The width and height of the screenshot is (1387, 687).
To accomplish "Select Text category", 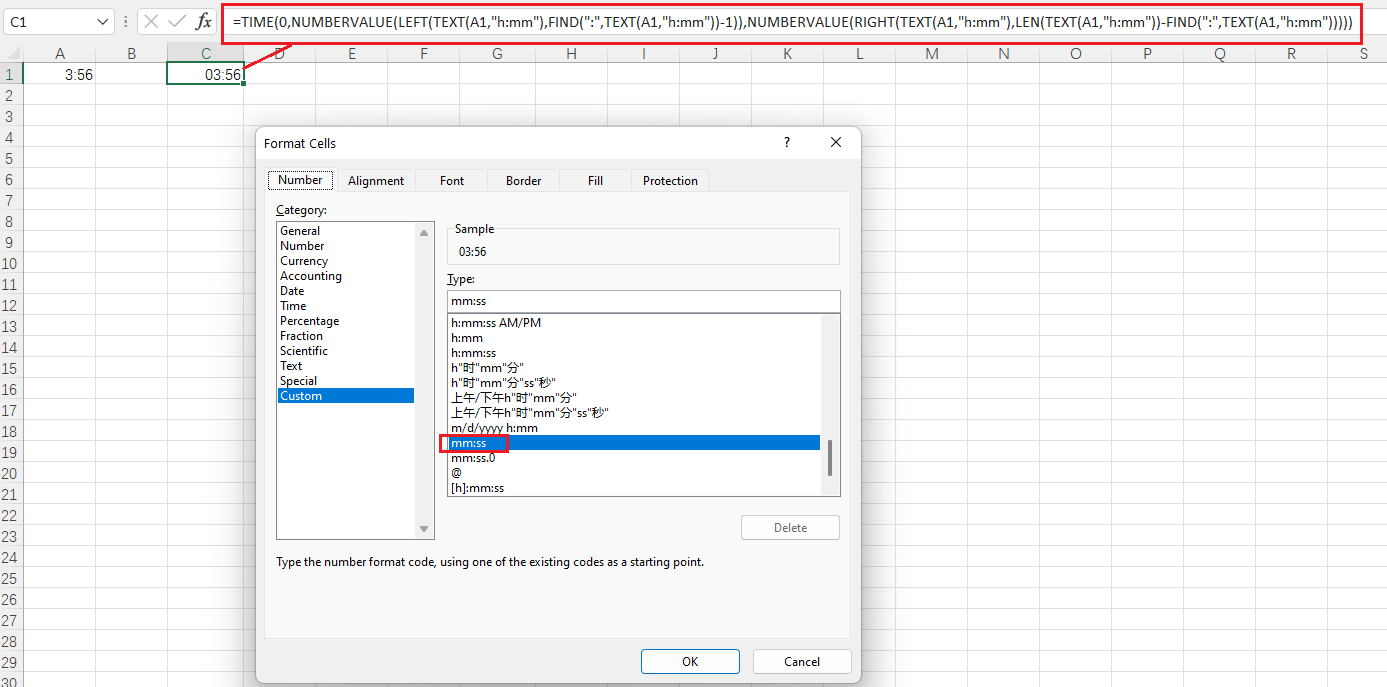I will pyautogui.click(x=345, y=366).
